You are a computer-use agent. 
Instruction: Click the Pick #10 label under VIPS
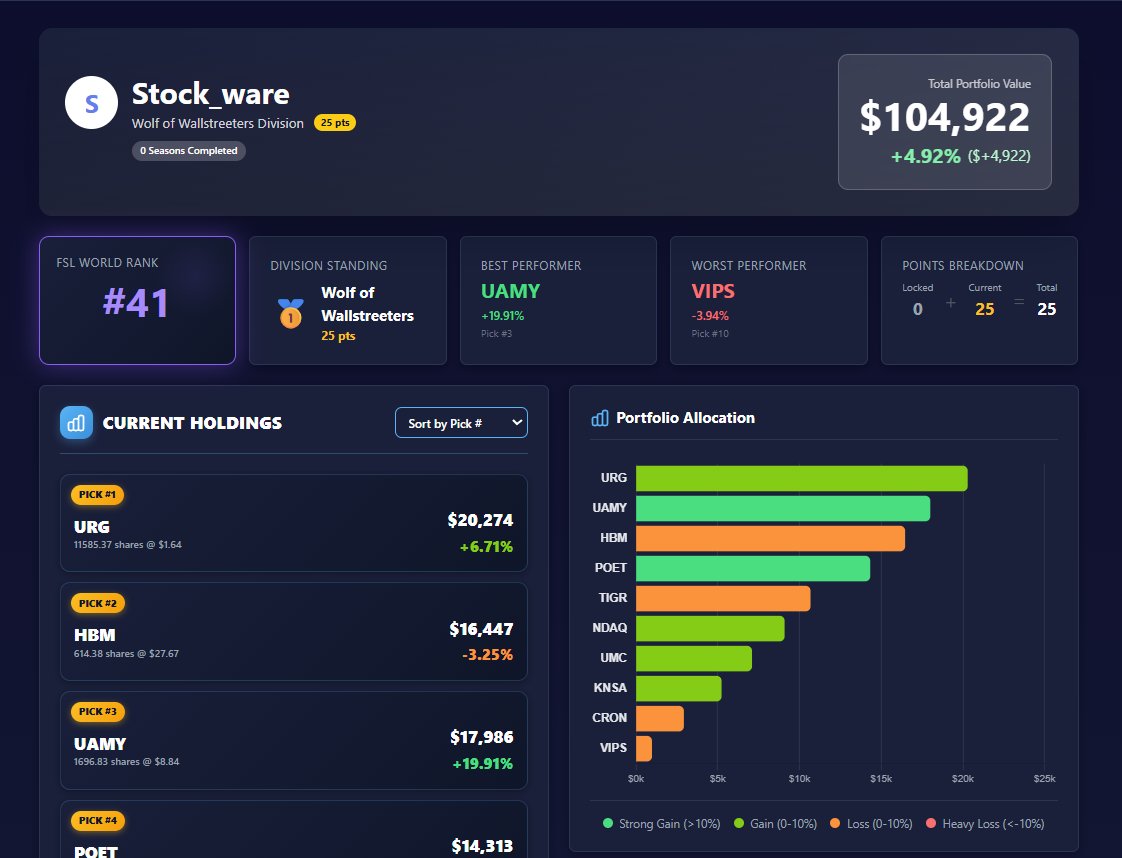click(x=710, y=333)
